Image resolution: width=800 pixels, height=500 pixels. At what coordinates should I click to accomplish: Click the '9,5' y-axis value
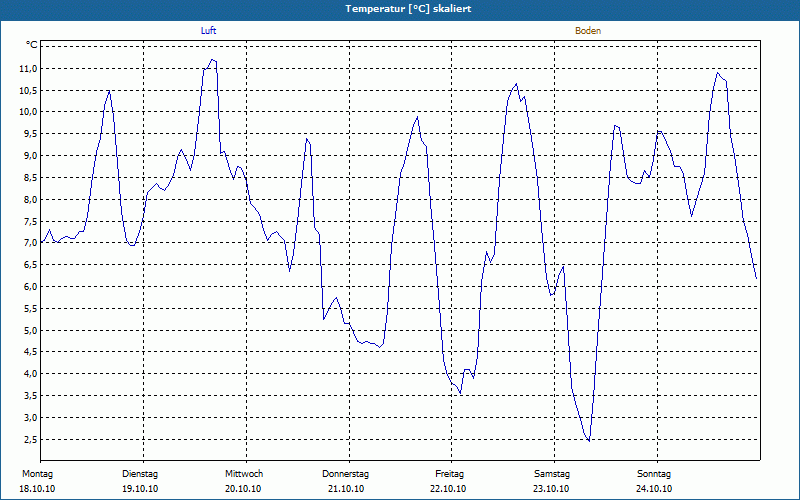pos(30,134)
